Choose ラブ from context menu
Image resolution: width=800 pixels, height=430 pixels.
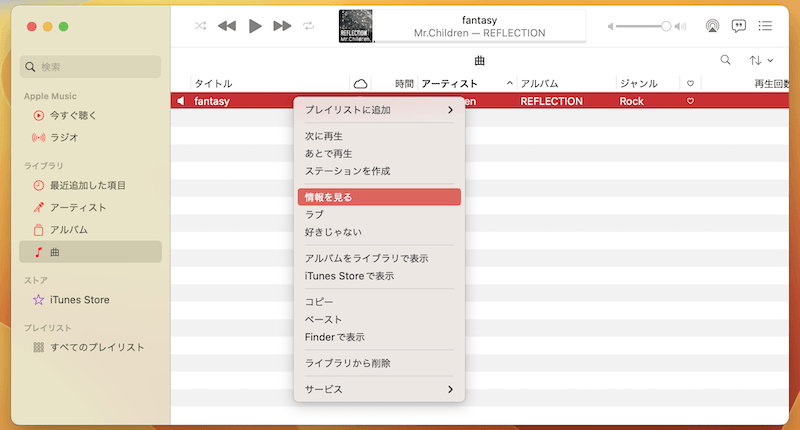(x=379, y=215)
